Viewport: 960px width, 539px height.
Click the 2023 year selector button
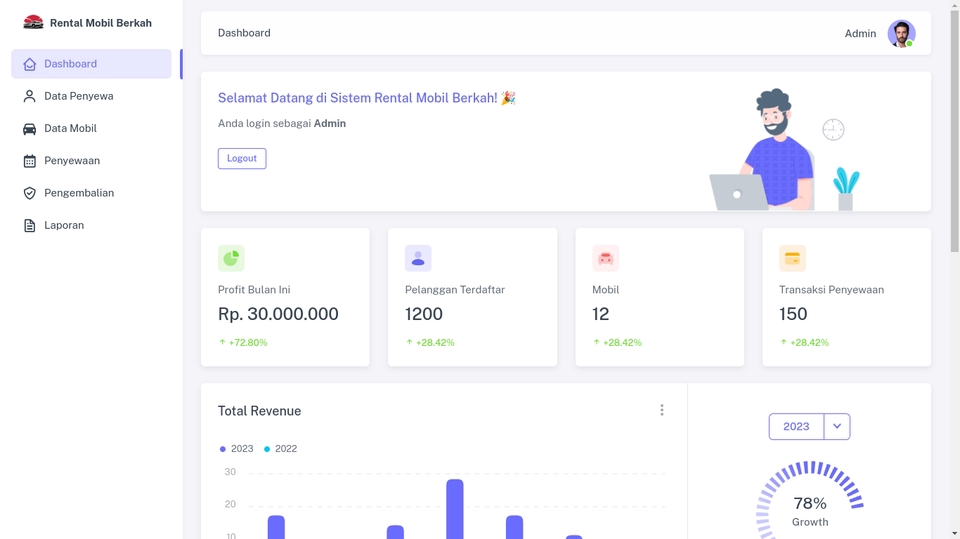click(x=796, y=426)
